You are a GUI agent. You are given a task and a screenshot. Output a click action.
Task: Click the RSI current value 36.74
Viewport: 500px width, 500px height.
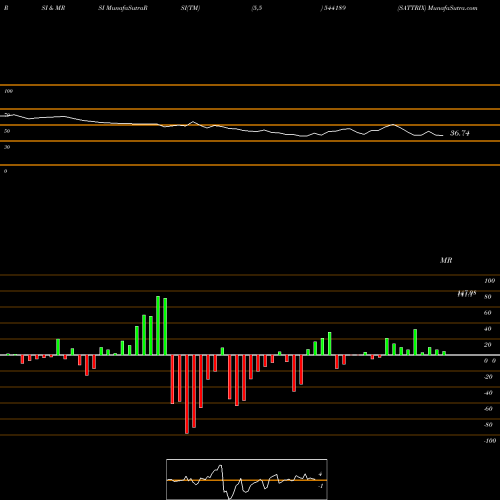460,133
